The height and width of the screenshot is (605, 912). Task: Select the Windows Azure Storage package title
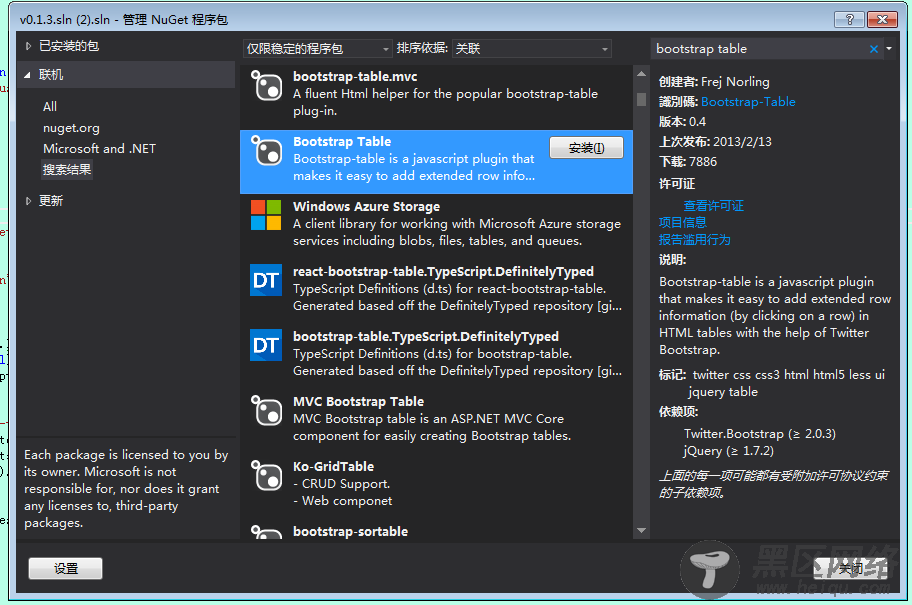coord(366,207)
